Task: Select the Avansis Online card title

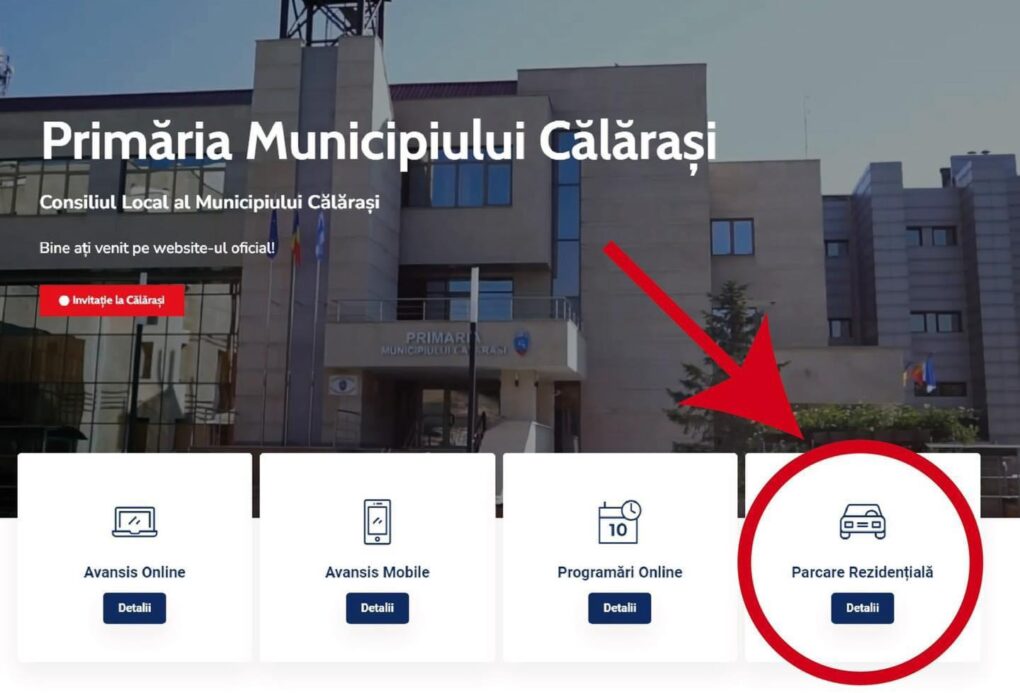Action: (135, 572)
